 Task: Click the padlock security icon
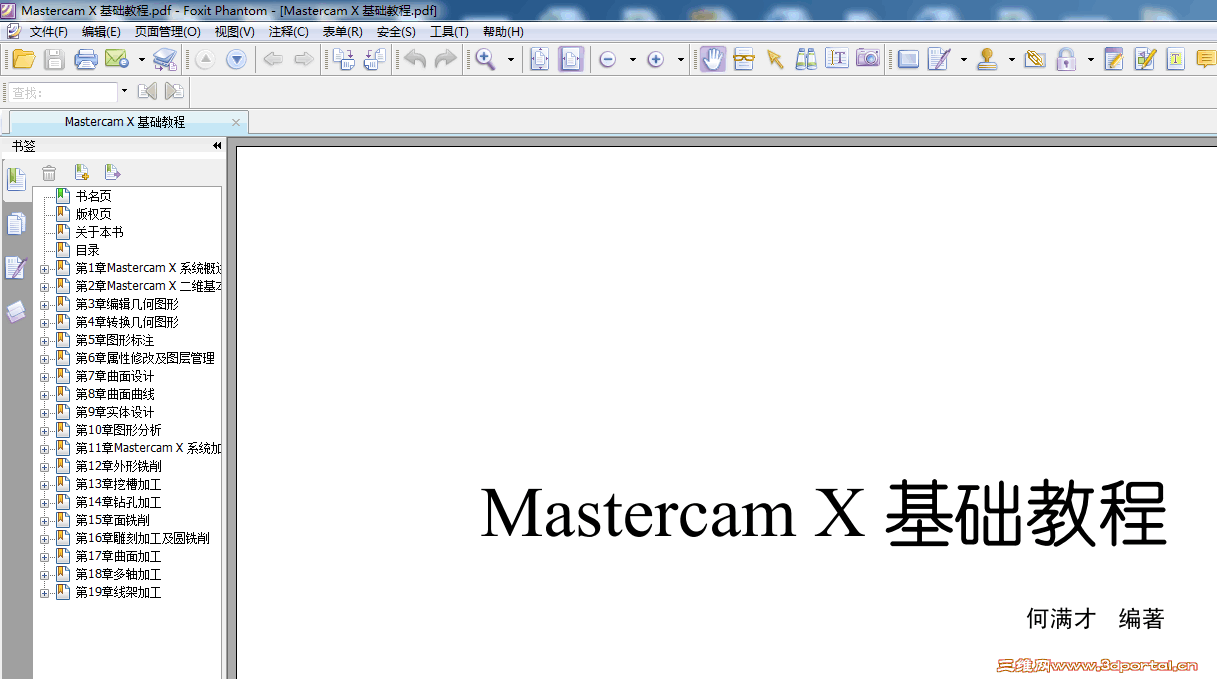tap(1066, 60)
